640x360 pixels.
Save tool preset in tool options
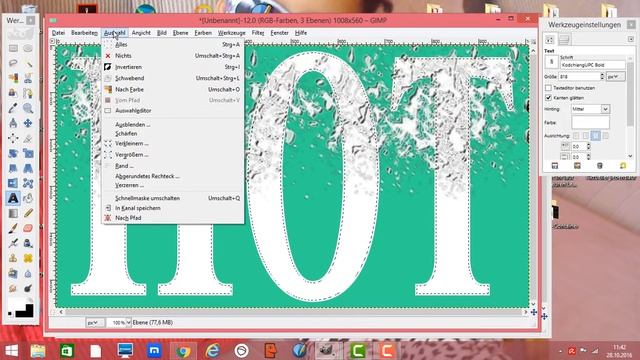coord(555,166)
